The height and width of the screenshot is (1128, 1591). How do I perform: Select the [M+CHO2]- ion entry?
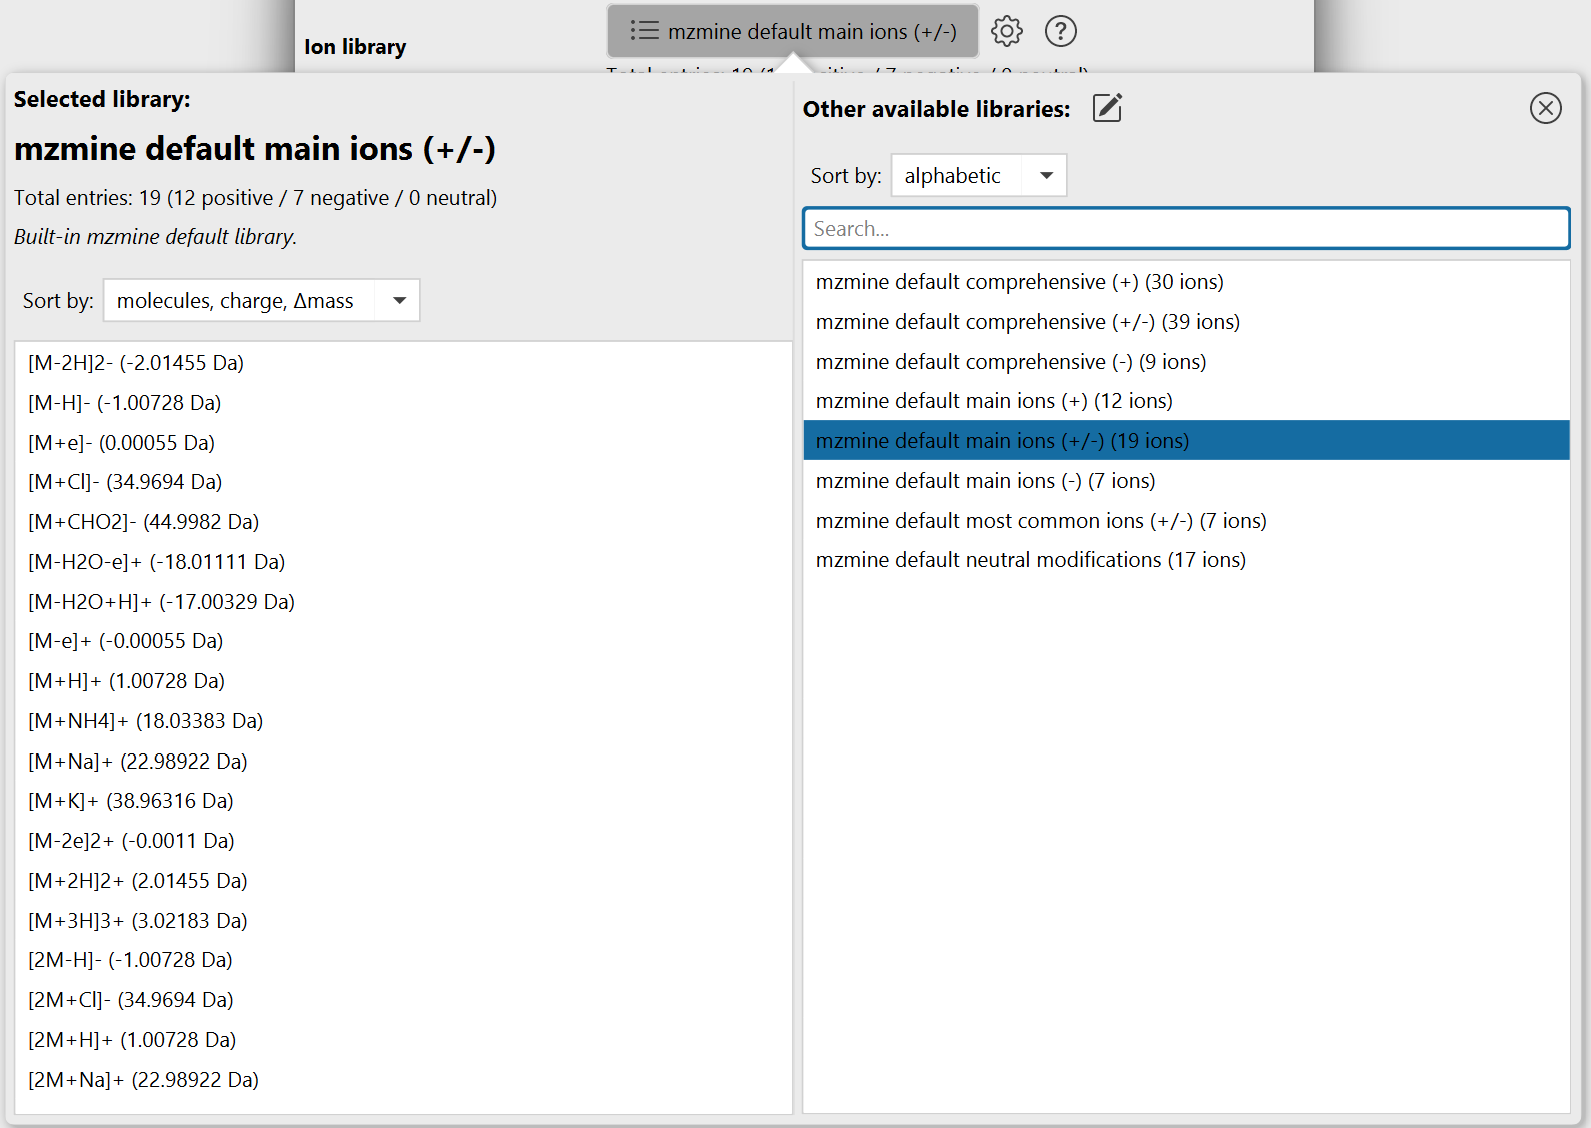click(404, 522)
